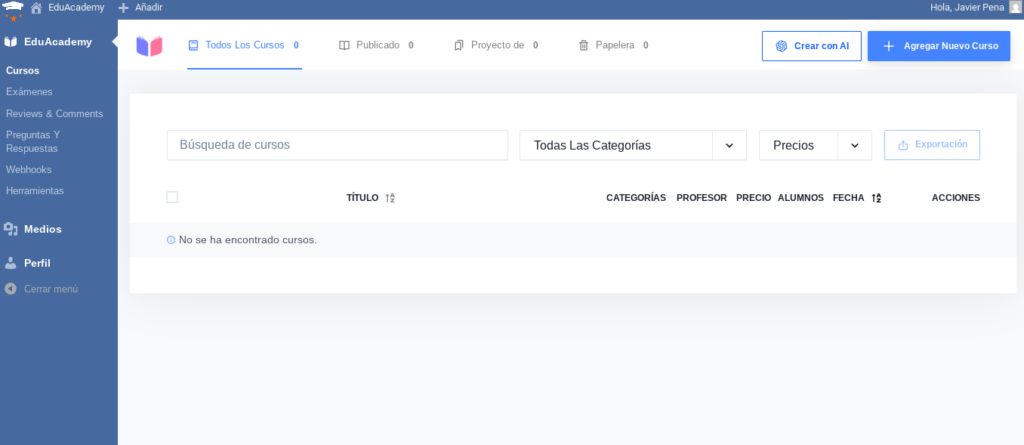Click the Cerrar menú collapse arrow icon
This screenshot has height=445, width=1024.
(x=10, y=289)
